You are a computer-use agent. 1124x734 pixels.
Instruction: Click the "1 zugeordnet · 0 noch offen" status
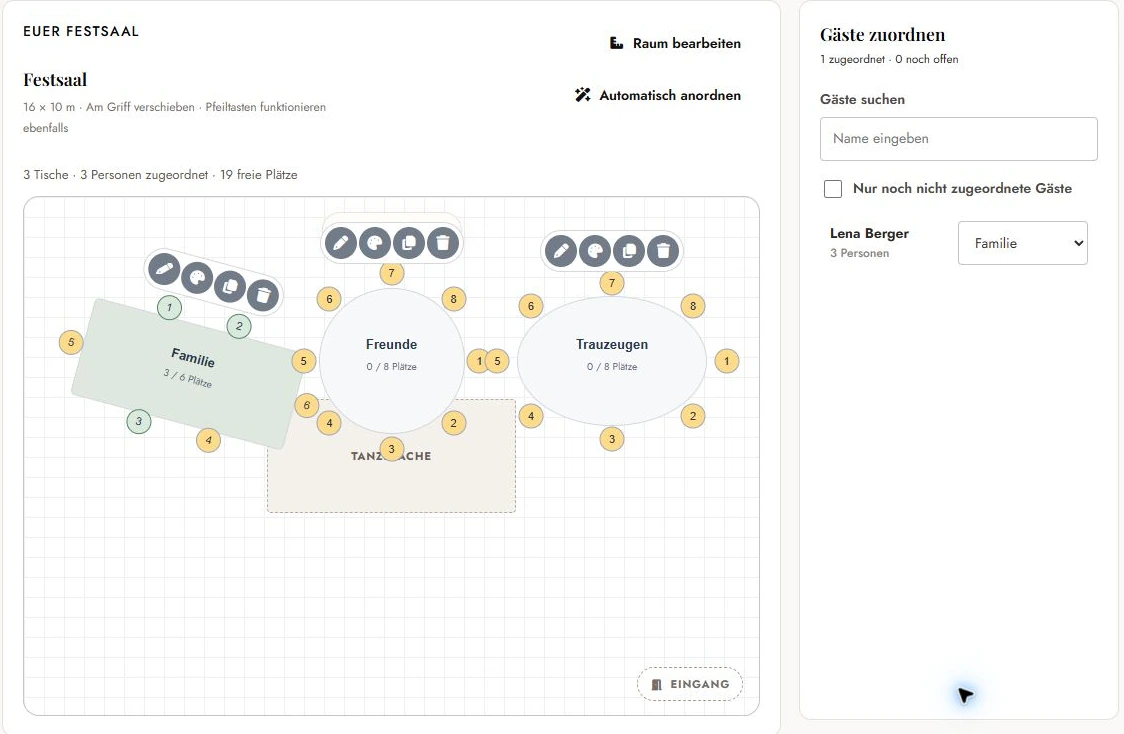[x=889, y=59]
